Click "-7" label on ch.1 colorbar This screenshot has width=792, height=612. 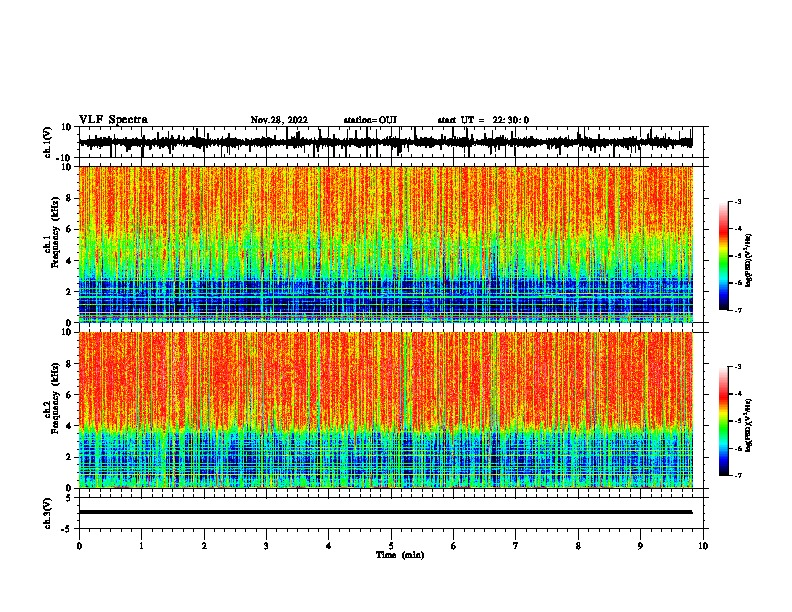coord(737,310)
